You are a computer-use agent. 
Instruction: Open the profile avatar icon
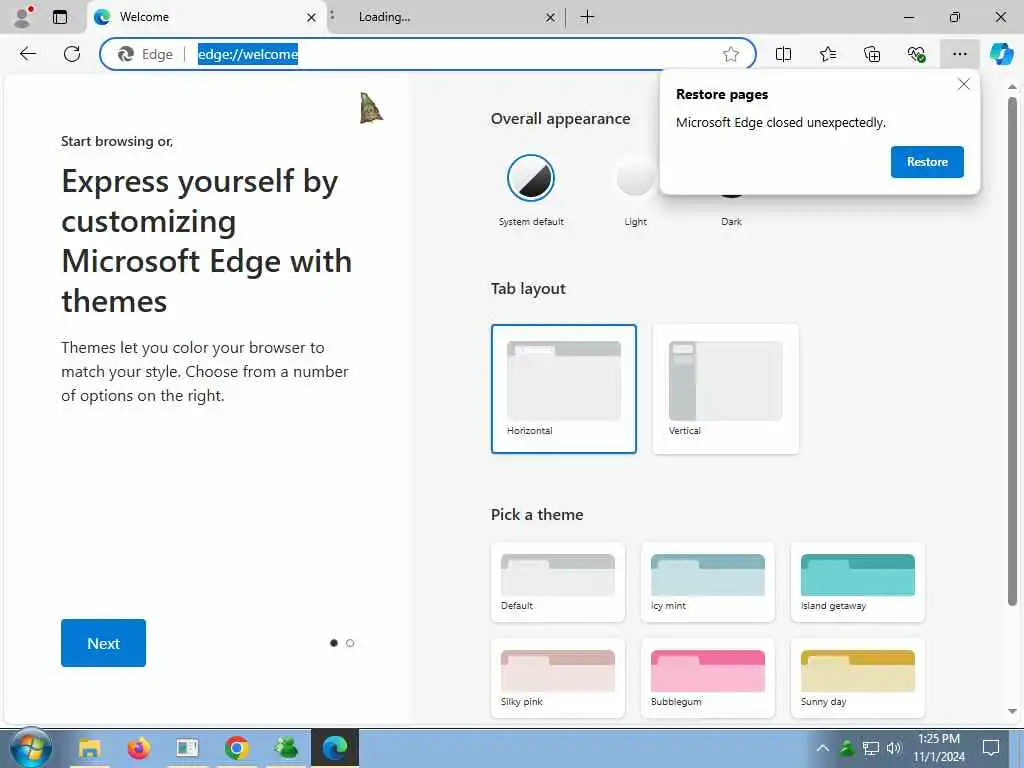pos(24,16)
